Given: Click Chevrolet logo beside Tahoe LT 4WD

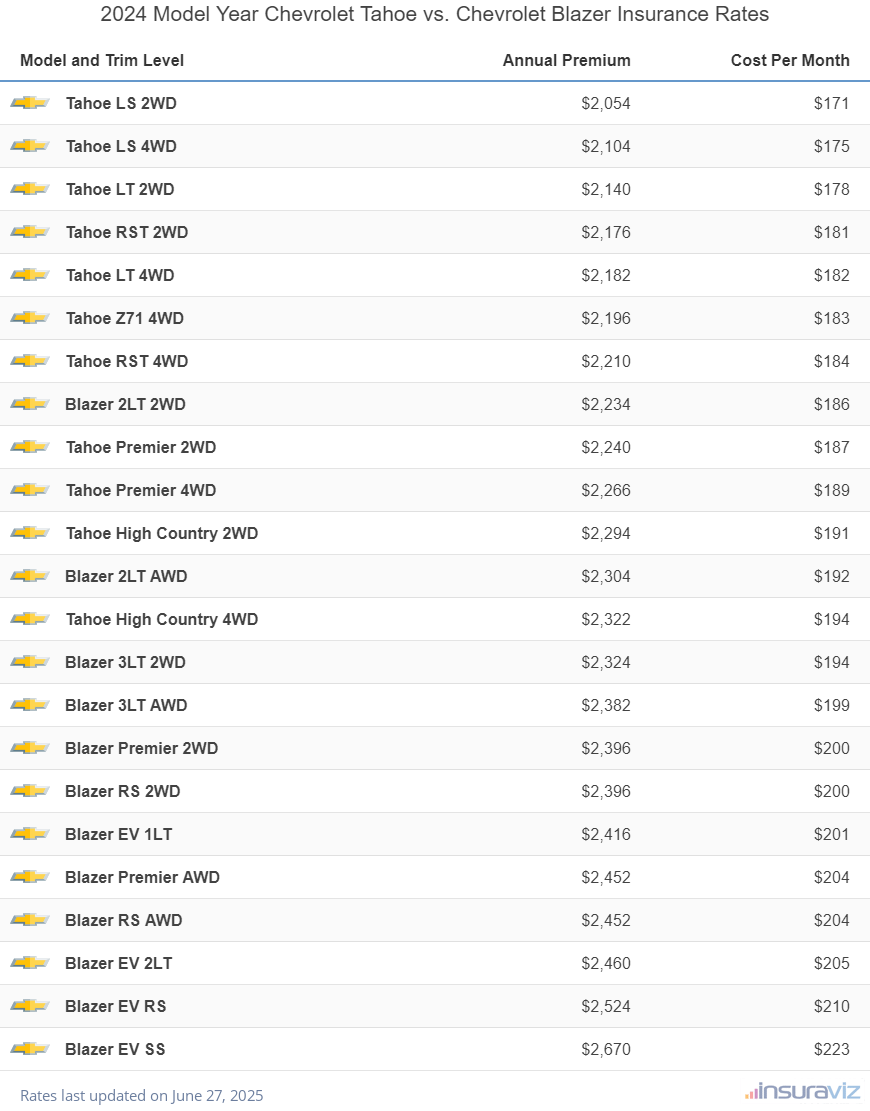Looking at the screenshot, I should (x=30, y=275).
